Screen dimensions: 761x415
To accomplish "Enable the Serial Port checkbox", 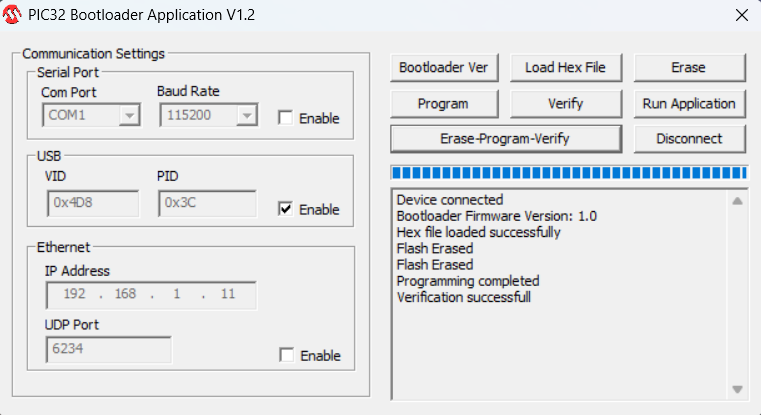I will pos(286,118).
